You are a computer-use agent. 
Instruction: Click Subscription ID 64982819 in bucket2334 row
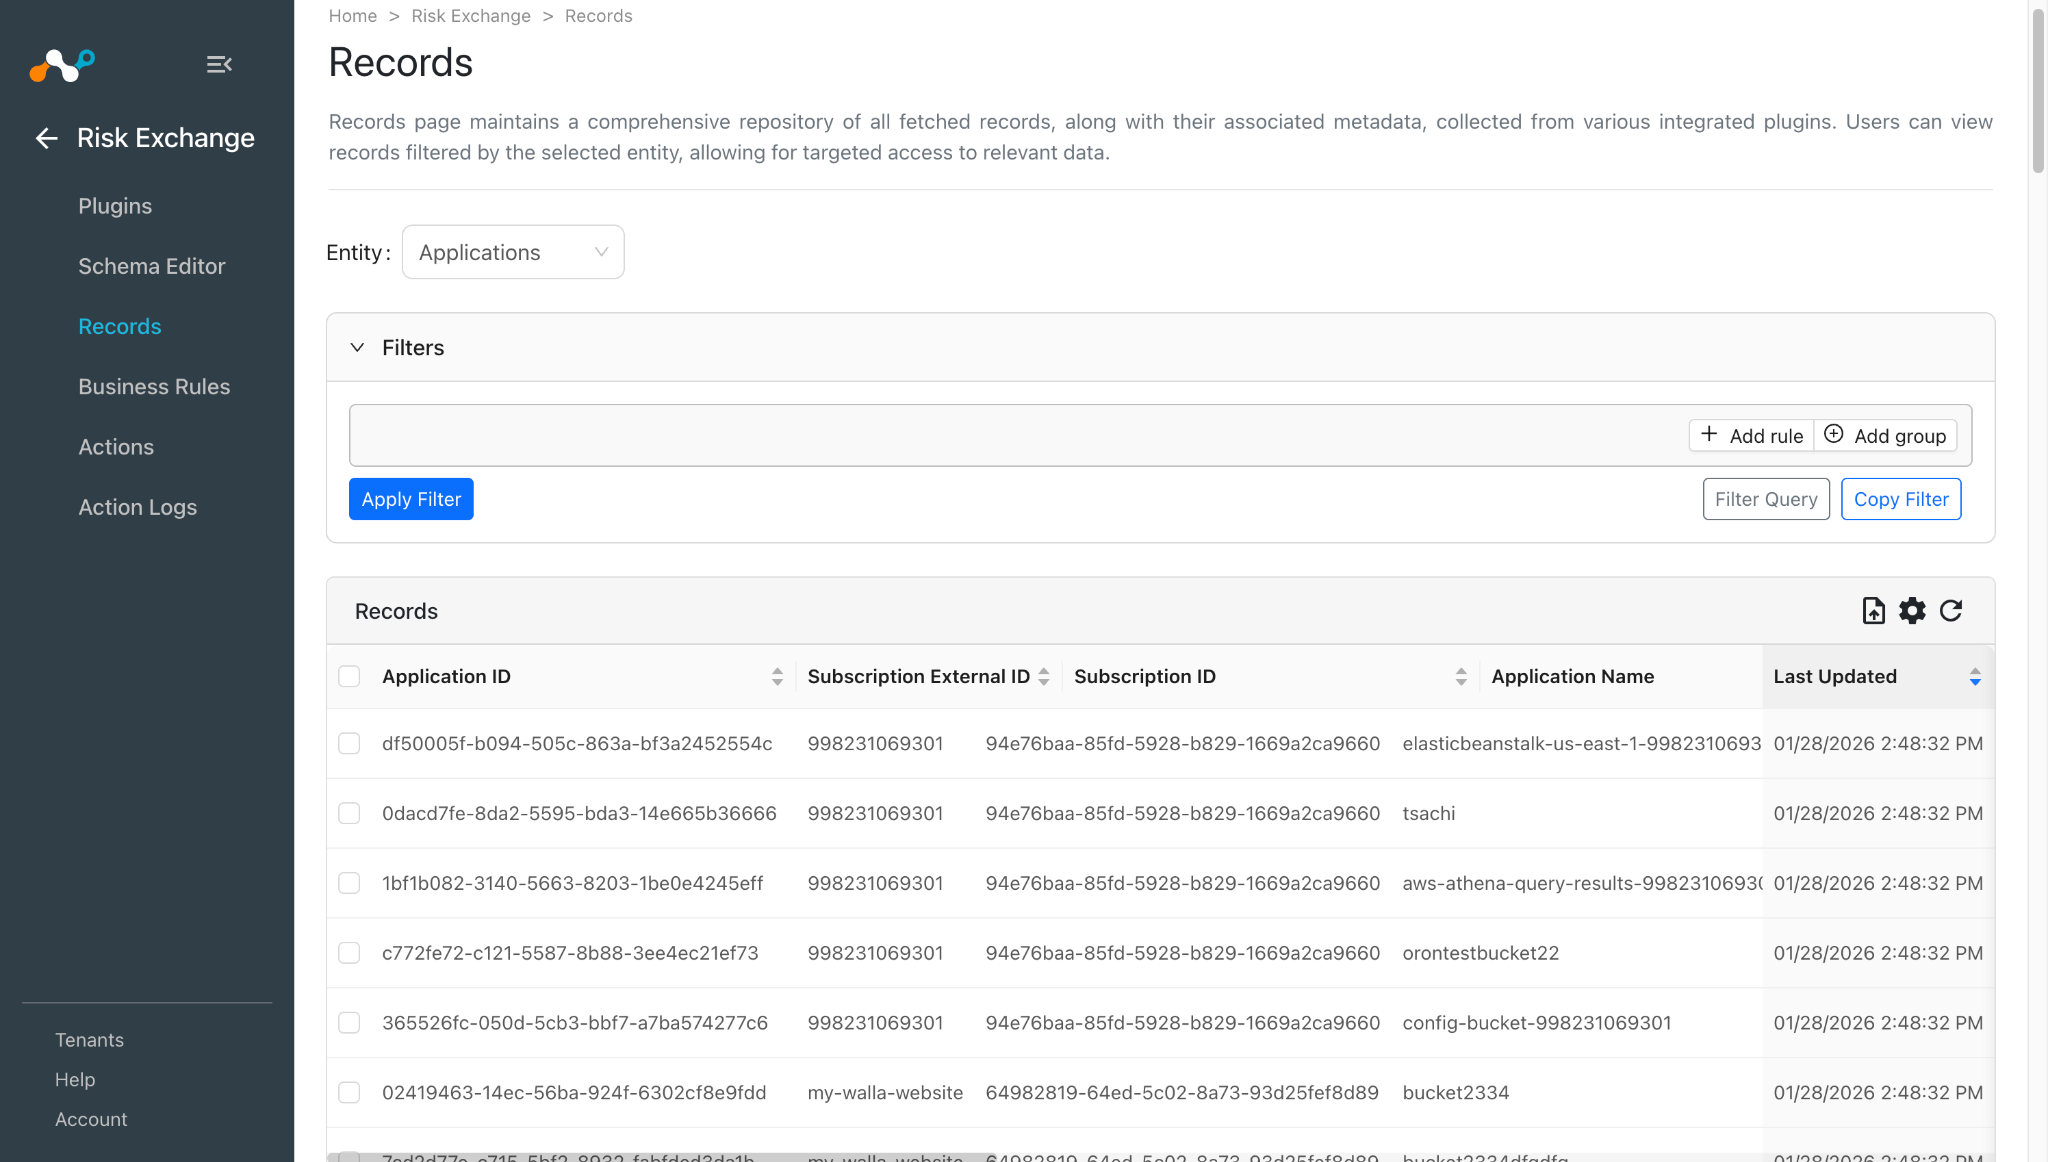(x=1182, y=1093)
